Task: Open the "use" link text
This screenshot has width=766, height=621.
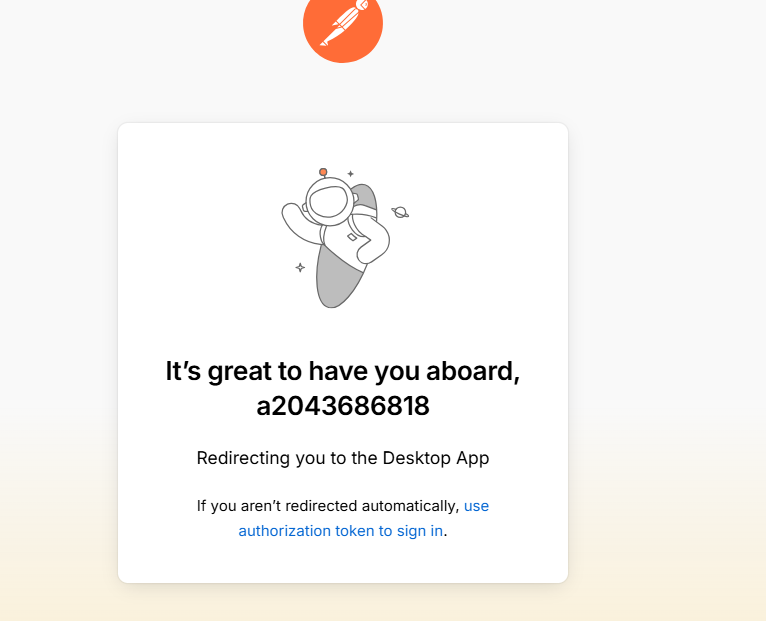Action: pos(476,506)
